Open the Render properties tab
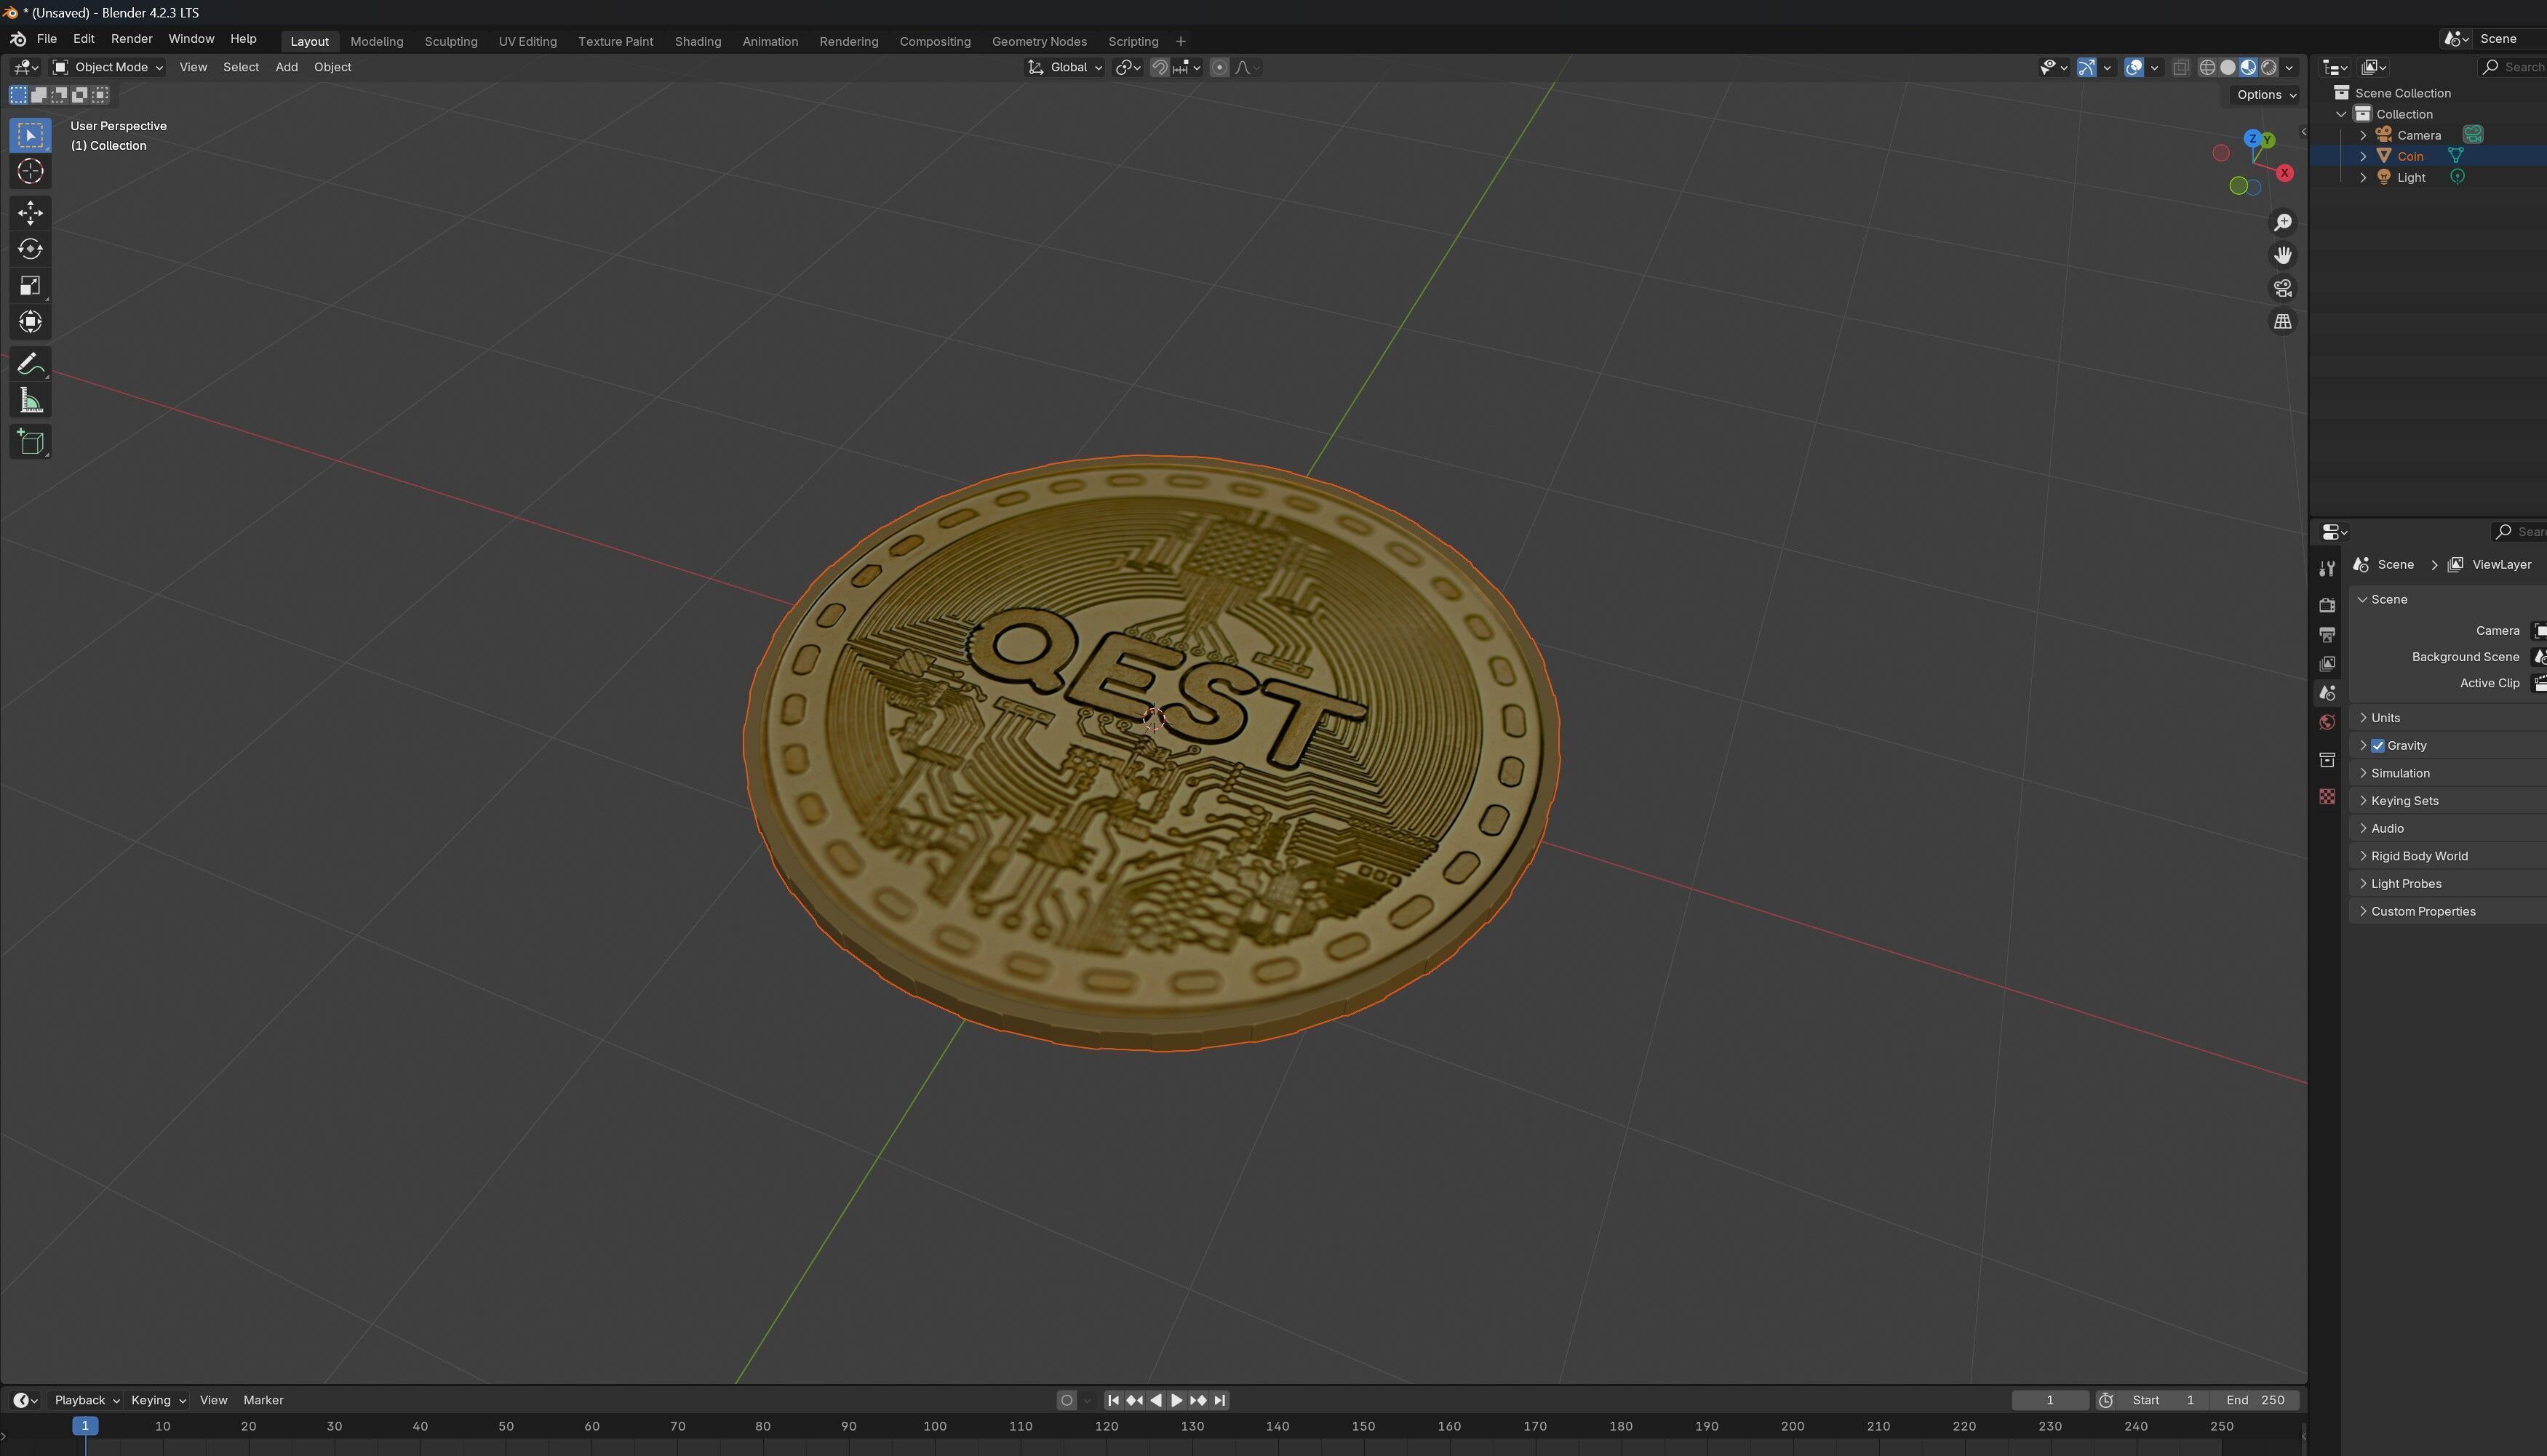Image resolution: width=2547 pixels, height=1456 pixels. (x=2327, y=605)
